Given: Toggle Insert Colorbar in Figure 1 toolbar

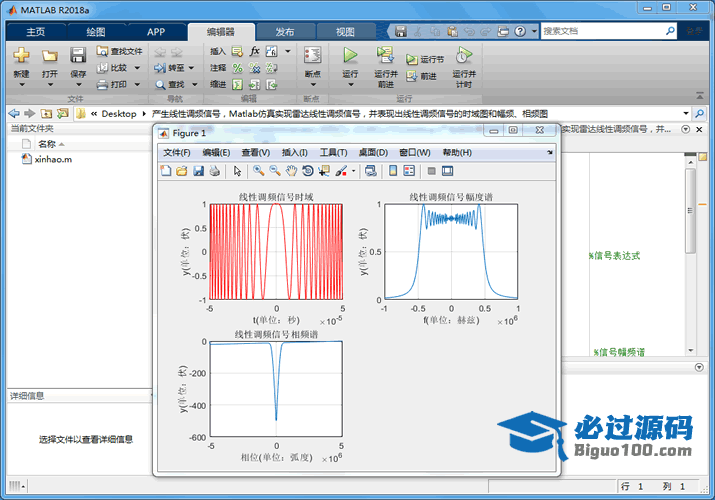Looking at the screenshot, I should (393, 171).
